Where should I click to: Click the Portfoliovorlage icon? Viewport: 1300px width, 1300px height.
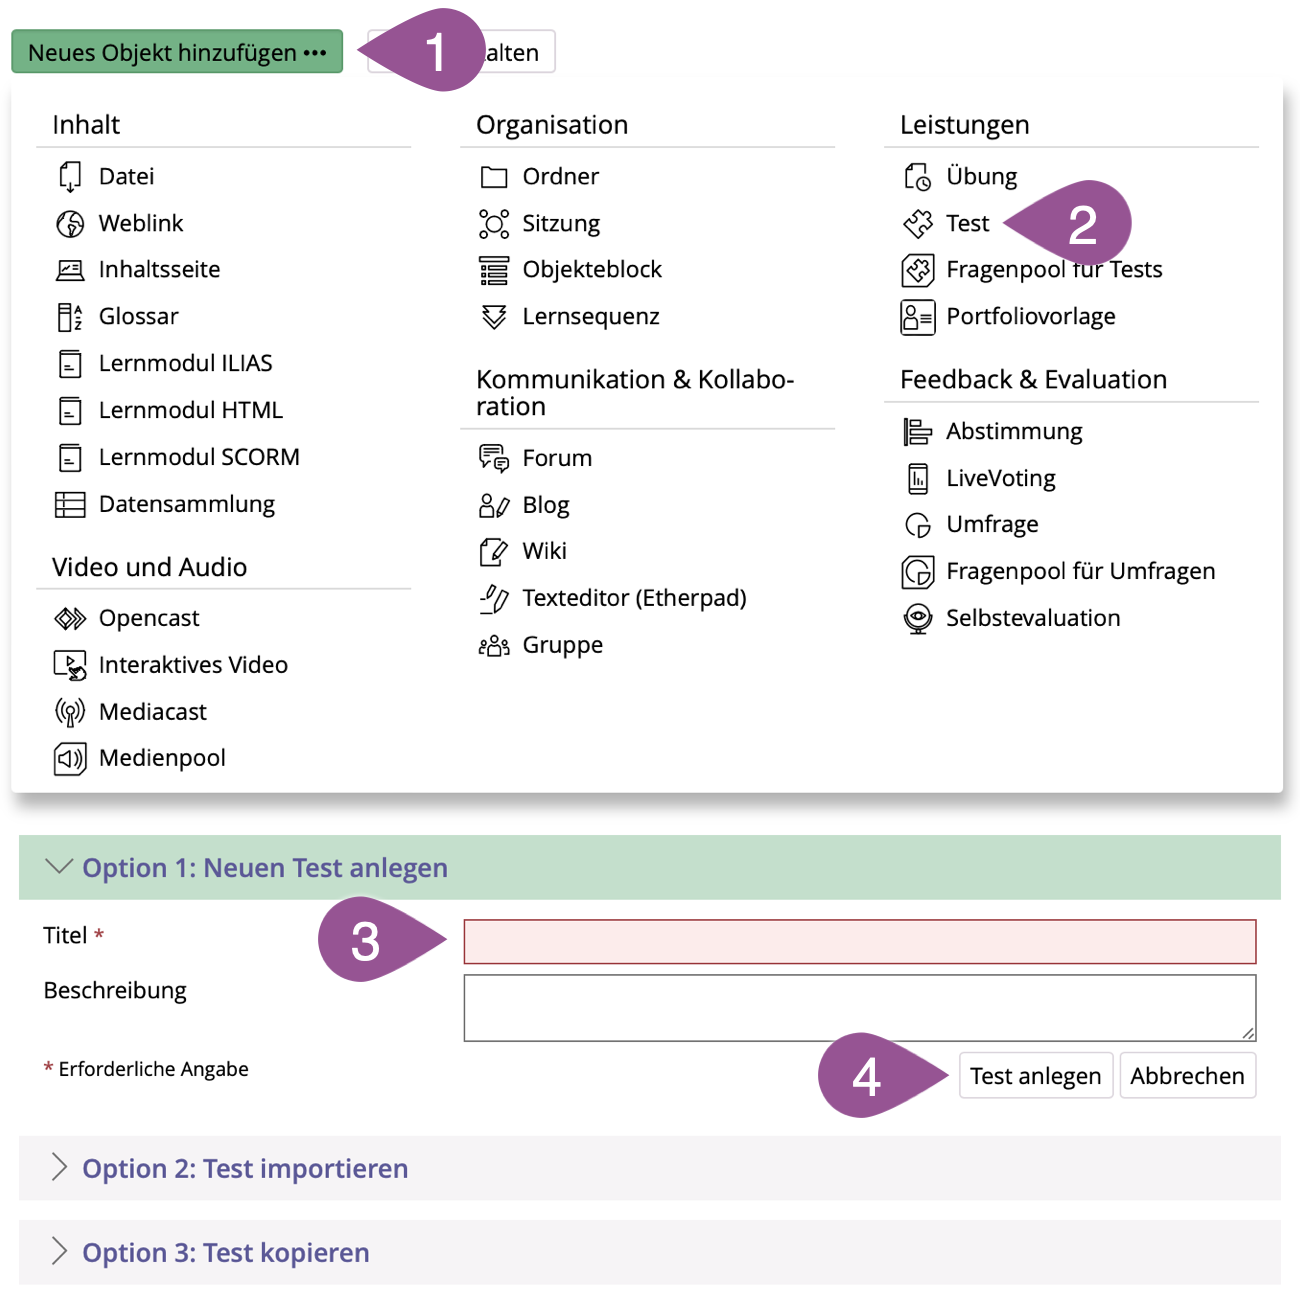918,317
